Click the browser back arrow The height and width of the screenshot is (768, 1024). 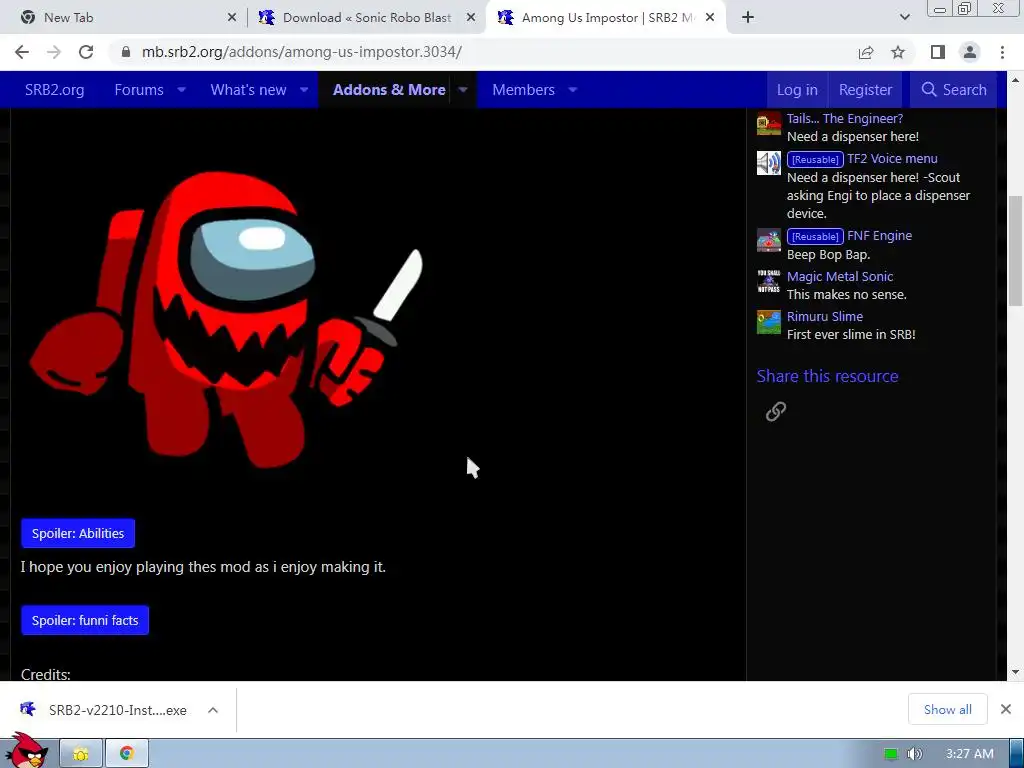22,52
